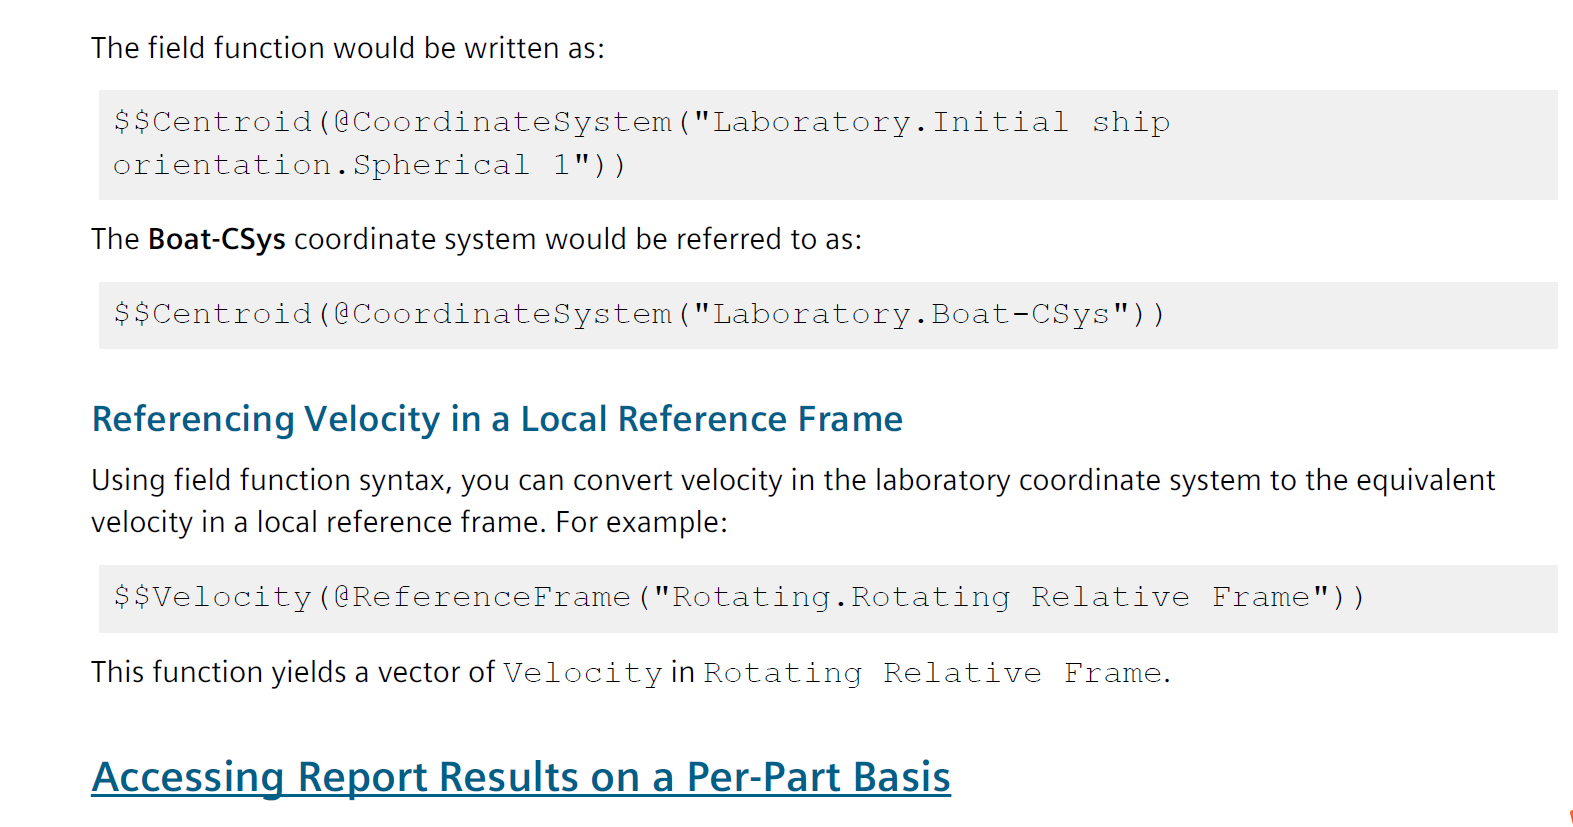Click the "Laboratory.Boat-CSys" string in the code block
1573x827 pixels.
point(912,314)
